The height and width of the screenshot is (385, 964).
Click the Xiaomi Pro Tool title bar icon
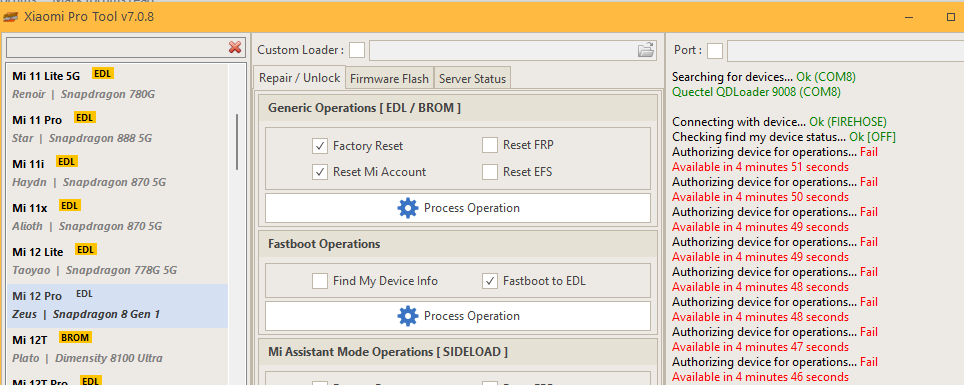(x=11, y=17)
